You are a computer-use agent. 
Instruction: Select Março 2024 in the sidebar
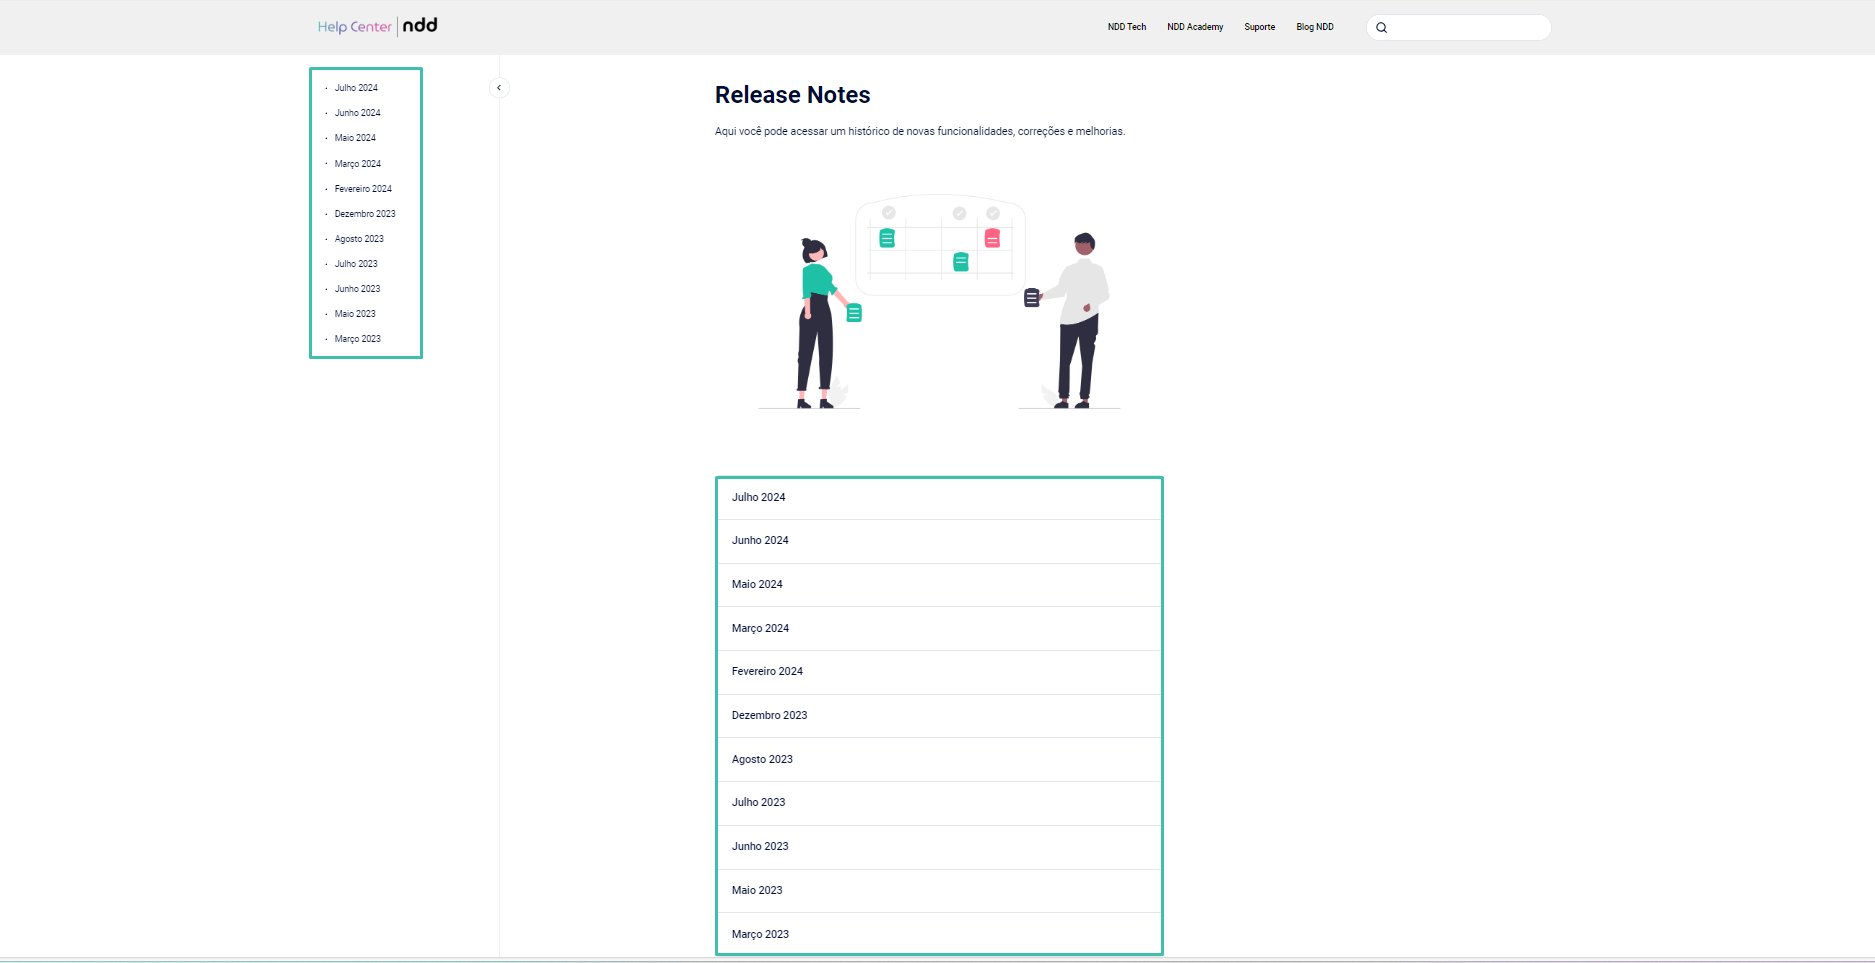point(357,164)
